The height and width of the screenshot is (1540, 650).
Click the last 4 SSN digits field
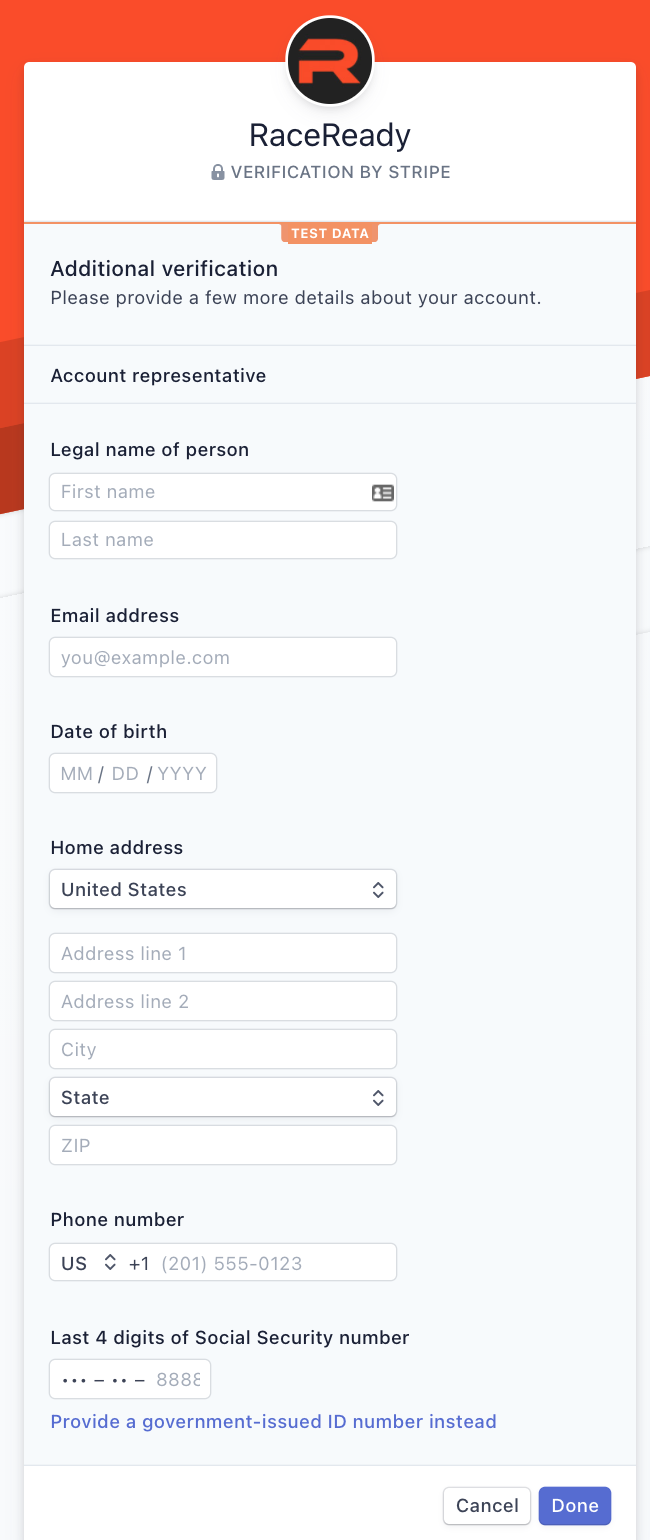tap(130, 1380)
